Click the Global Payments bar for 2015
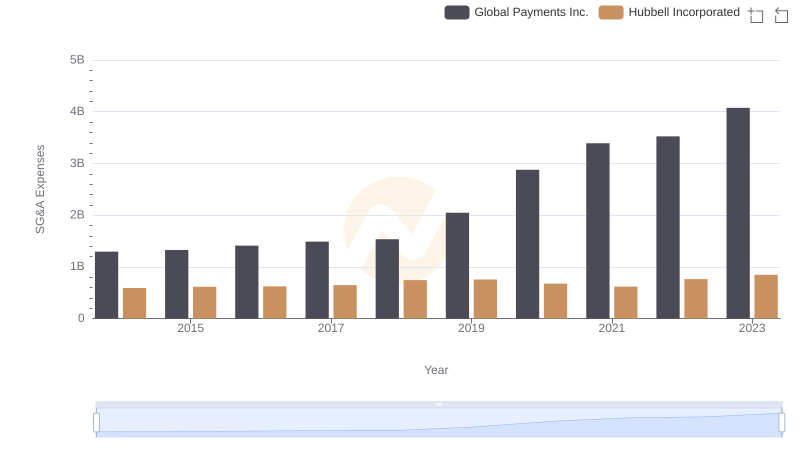Screen dimensions: 800x461 [177, 284]
